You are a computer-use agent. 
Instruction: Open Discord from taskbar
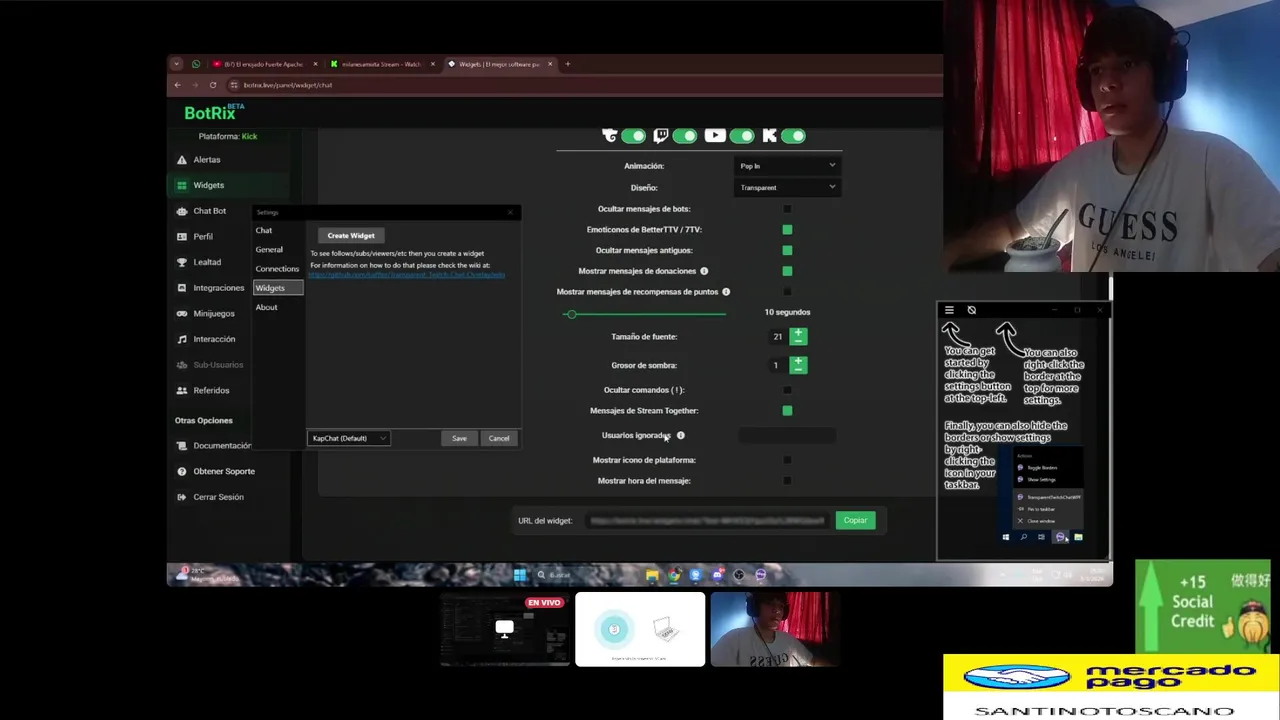717,575
